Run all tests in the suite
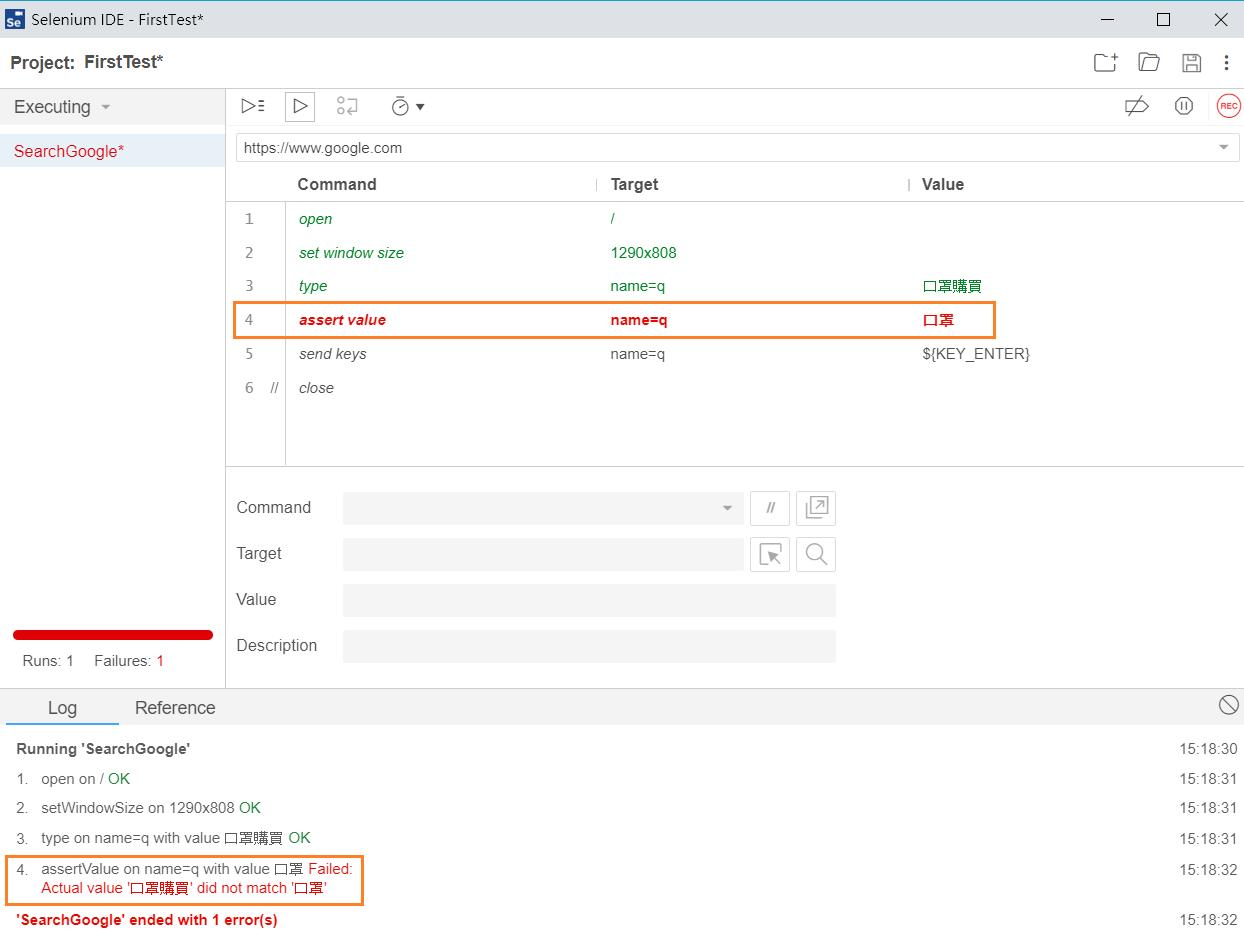The width and height of the screenshot is (1244, 937). pyautogui.click(x=253, y=106)
